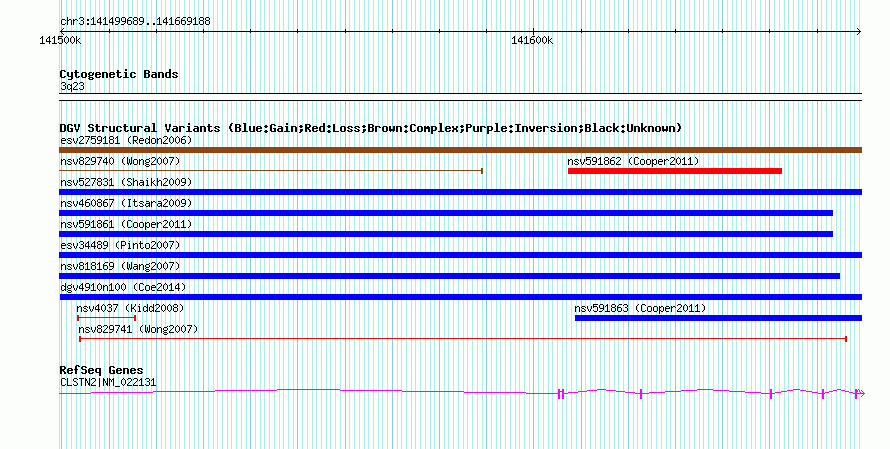
Task: Open the dgv4910n100 (Coe2014) label
Action: [123, 287]
